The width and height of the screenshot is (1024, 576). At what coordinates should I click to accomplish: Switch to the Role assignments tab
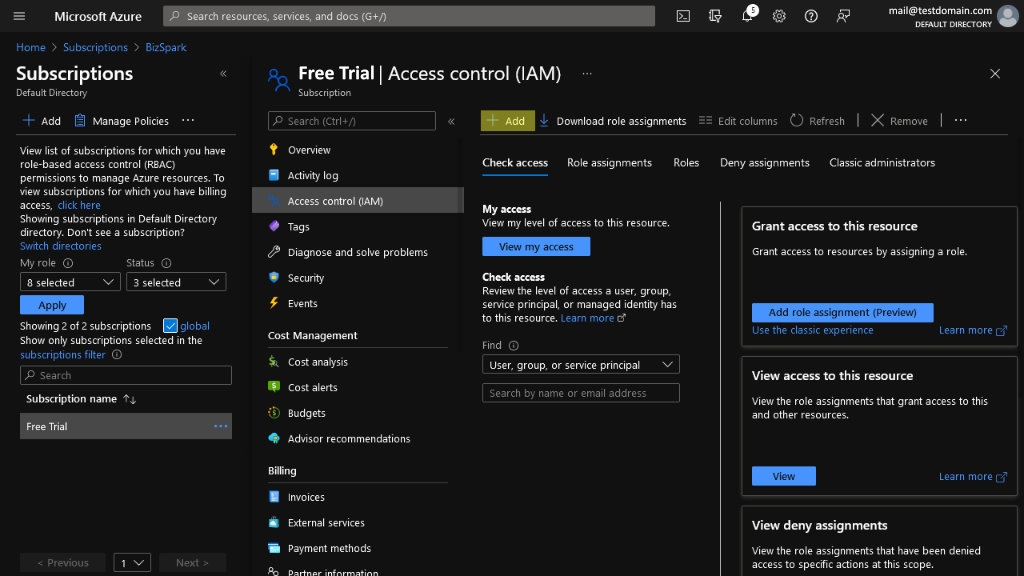tap(609, 163)
